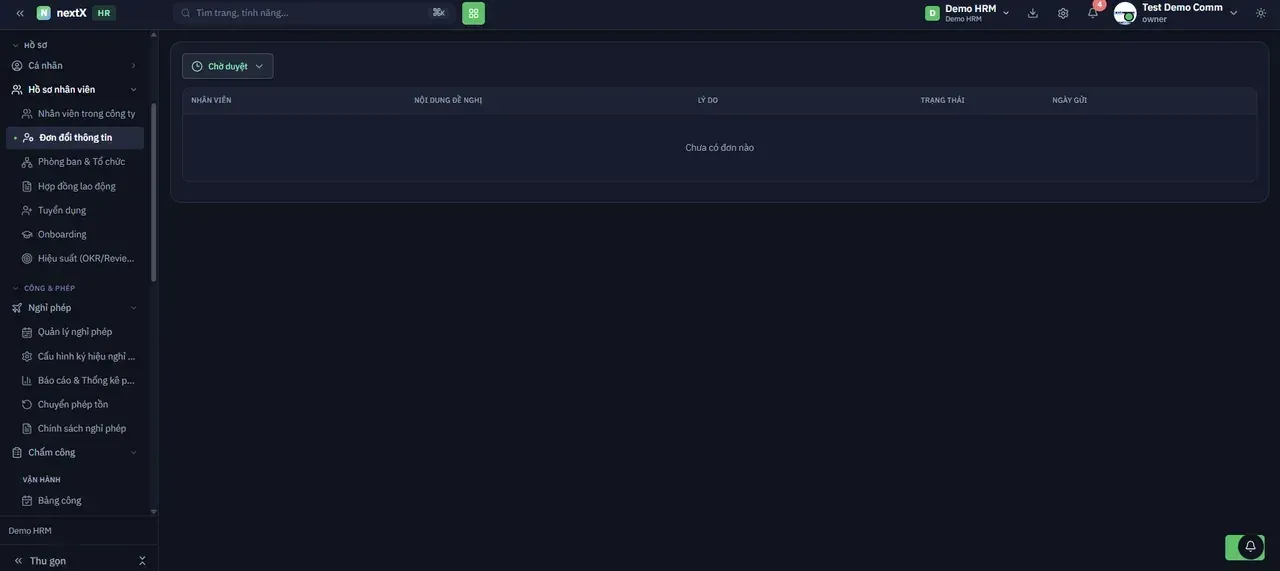
Task: Click the download icon in header
Action: (x=1033, y=13)
